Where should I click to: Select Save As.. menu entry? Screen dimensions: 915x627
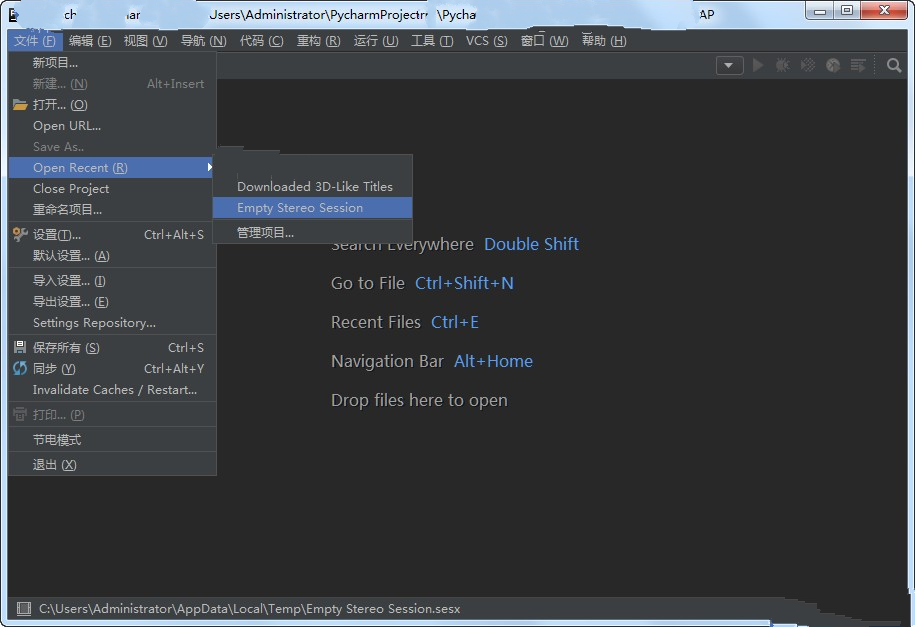(113, 147)
